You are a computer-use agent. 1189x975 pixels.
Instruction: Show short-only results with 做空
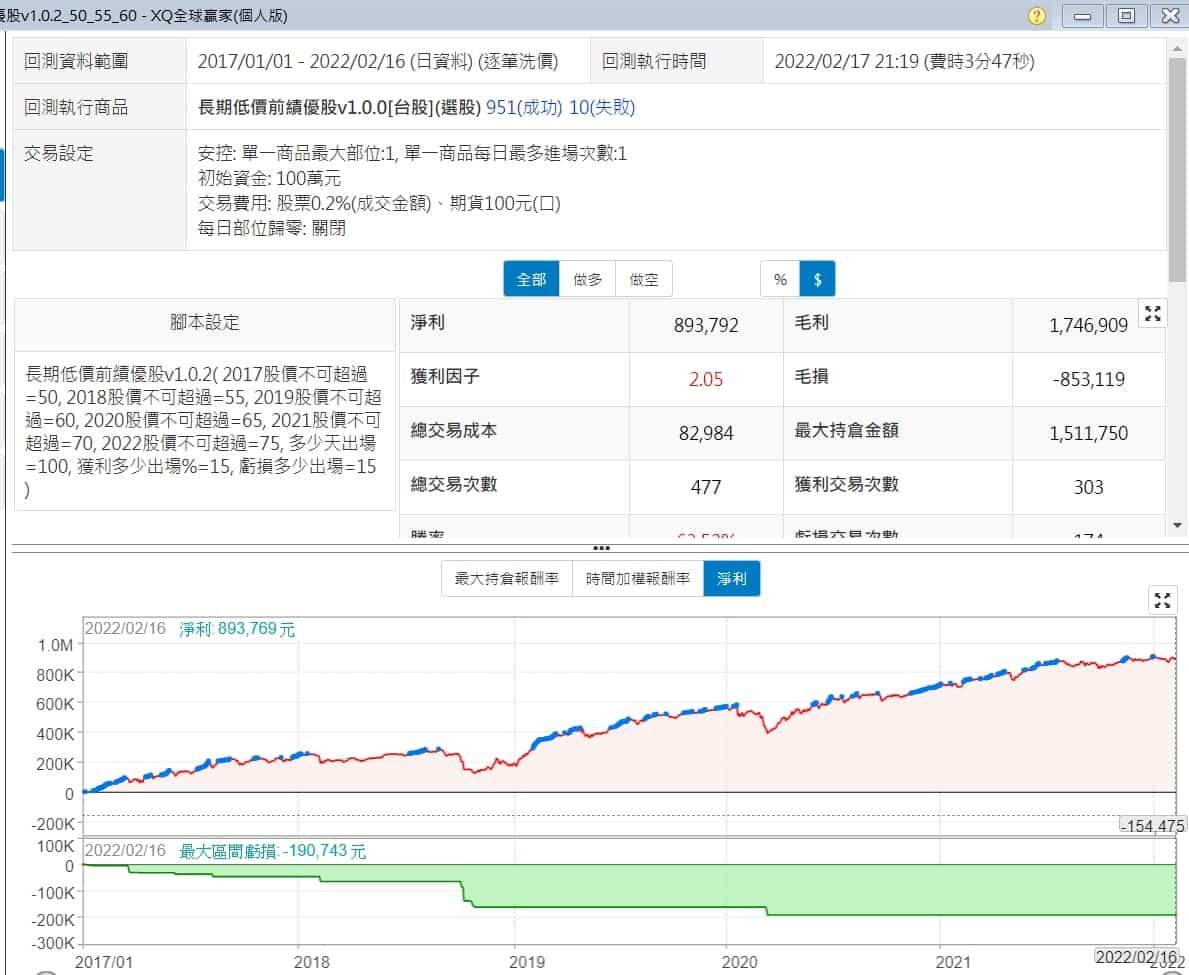644,280
